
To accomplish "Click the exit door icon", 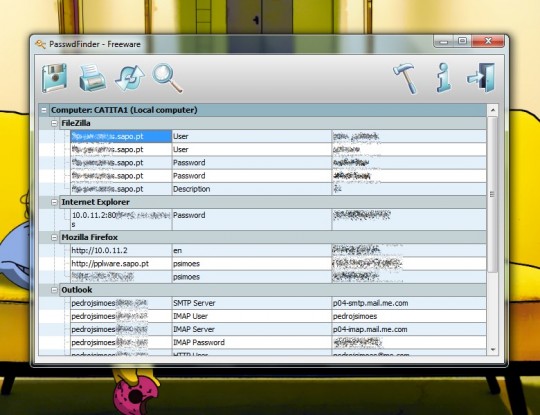I will [x=481, y=77].
